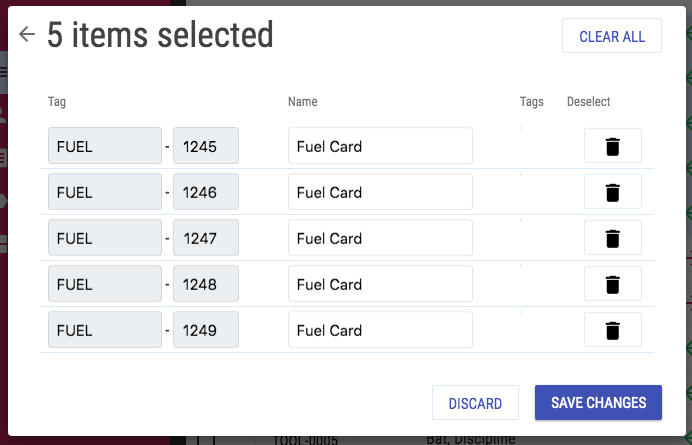The image size is (692, 445).
Task: Click the 1245 tag number field
Action: pyautogui.click(x=206, y=146)
